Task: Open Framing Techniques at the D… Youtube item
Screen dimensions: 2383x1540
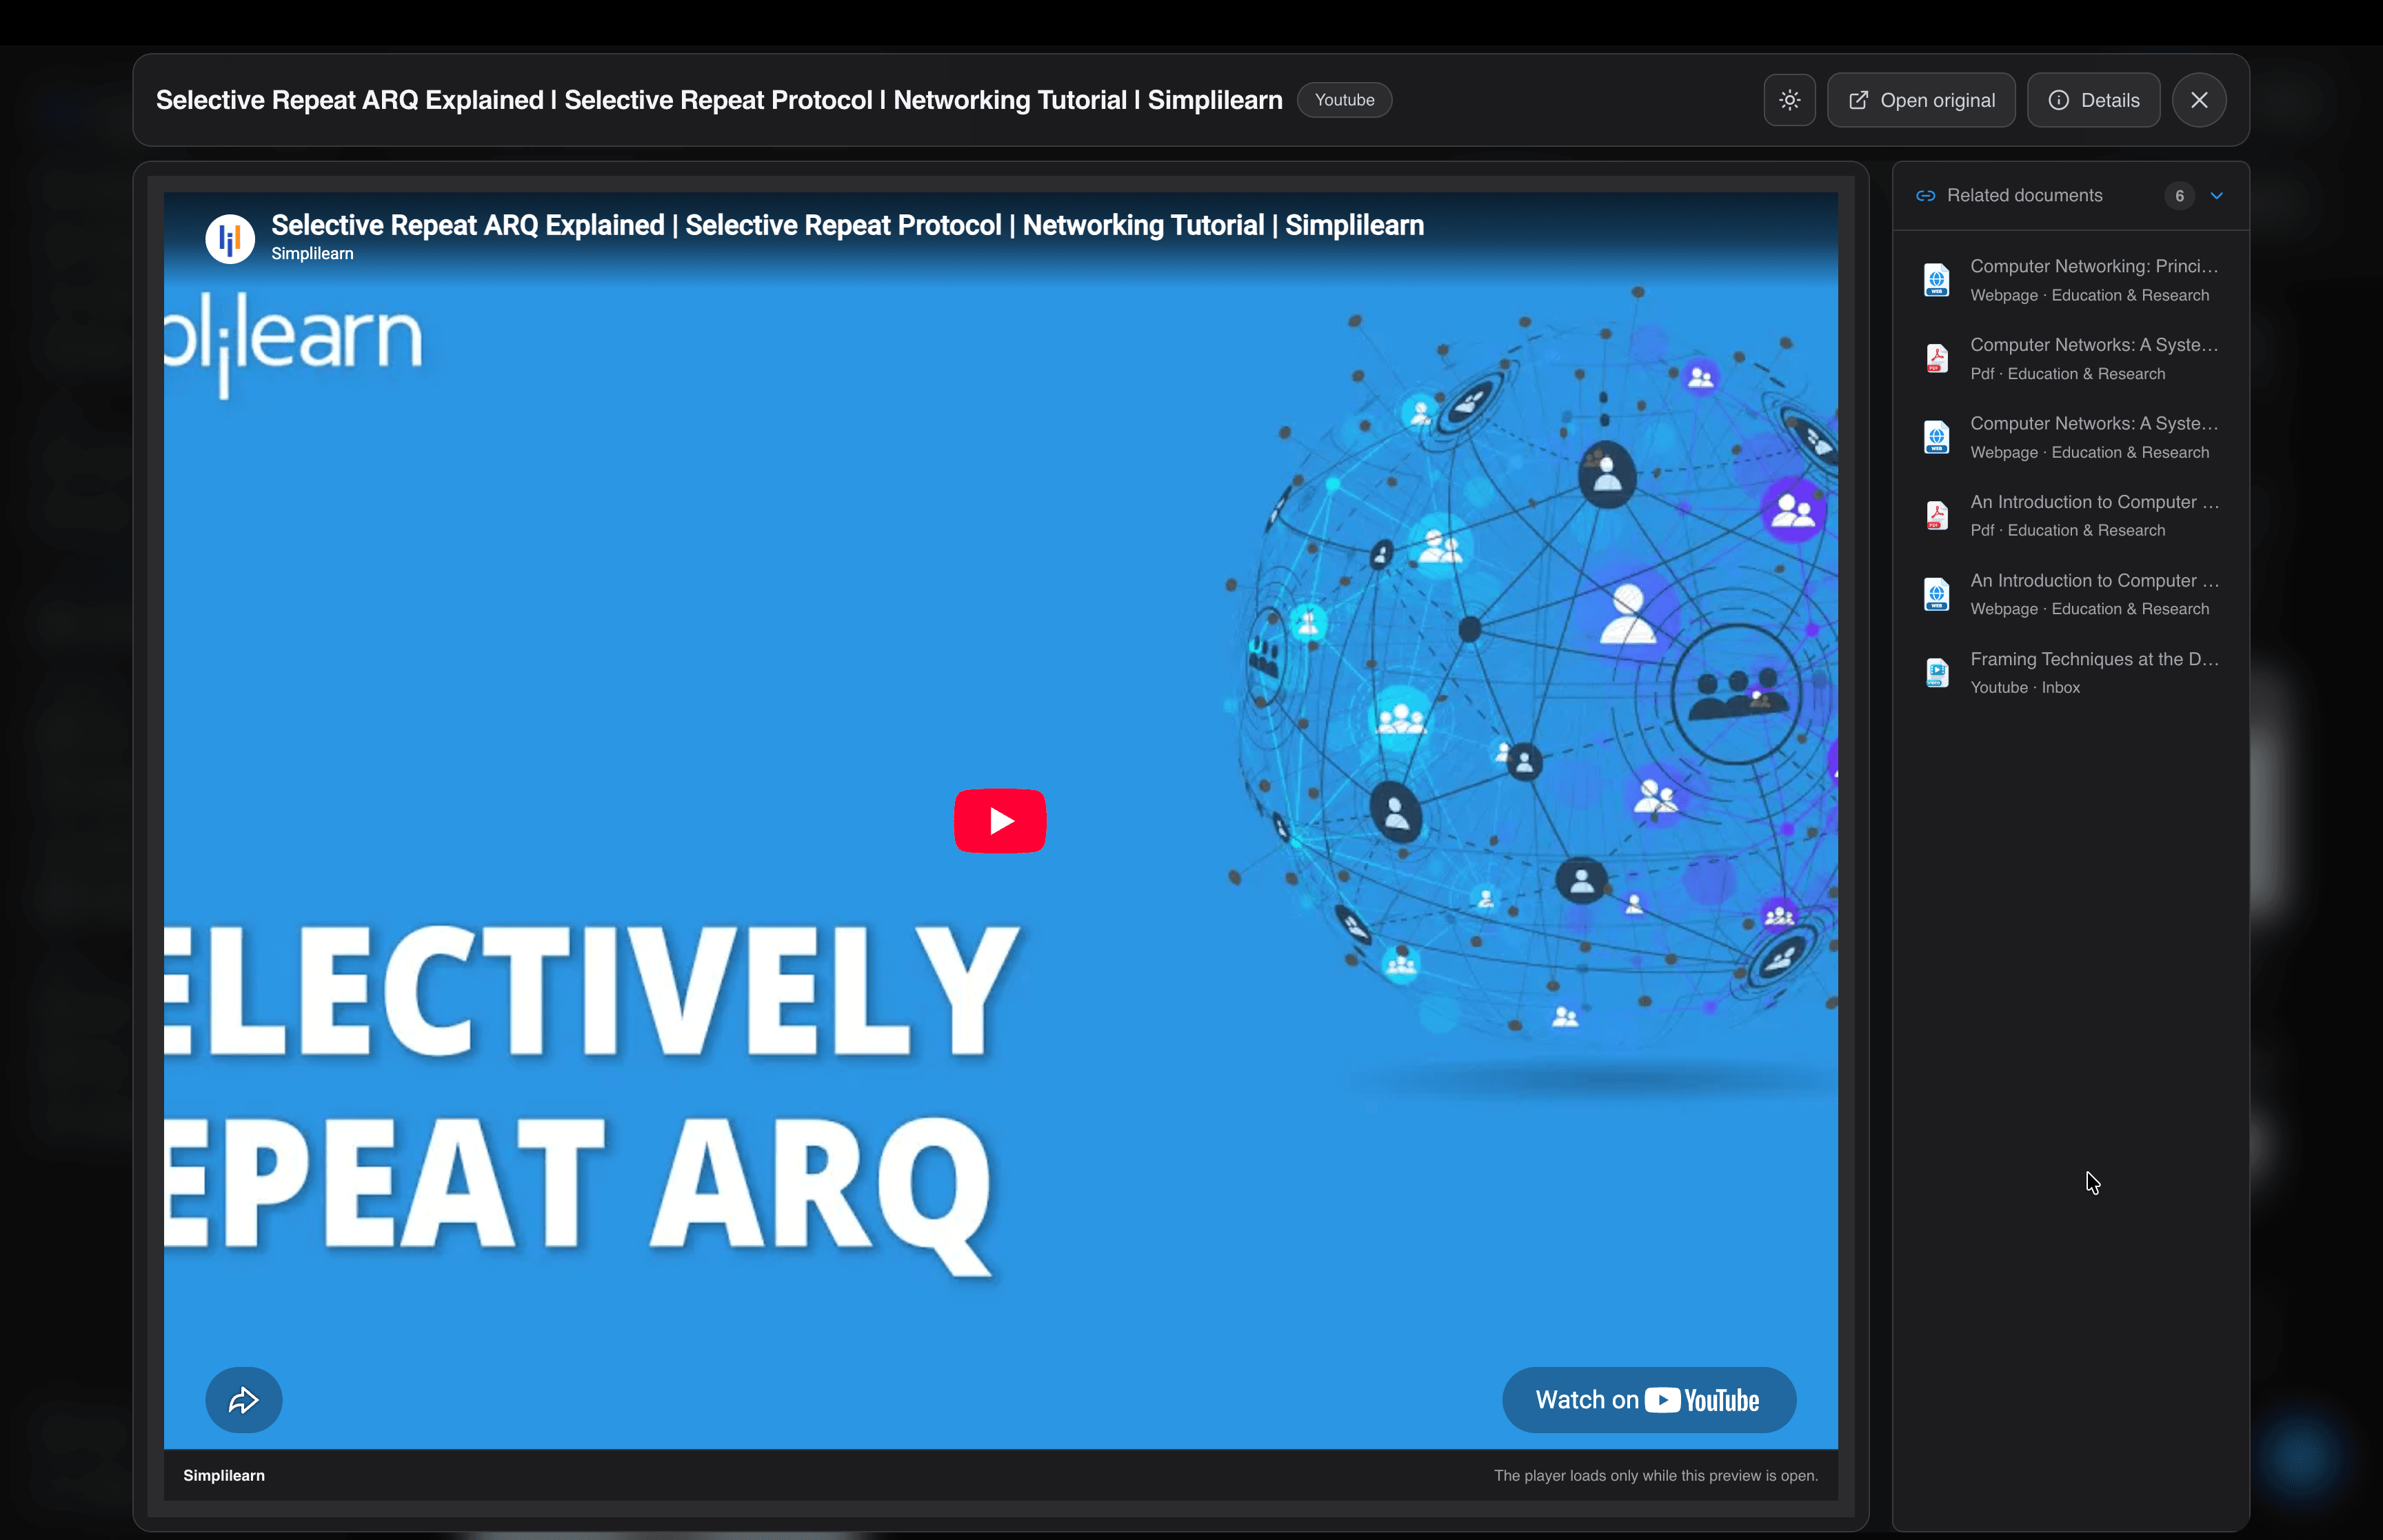Action: (2070, 672)
